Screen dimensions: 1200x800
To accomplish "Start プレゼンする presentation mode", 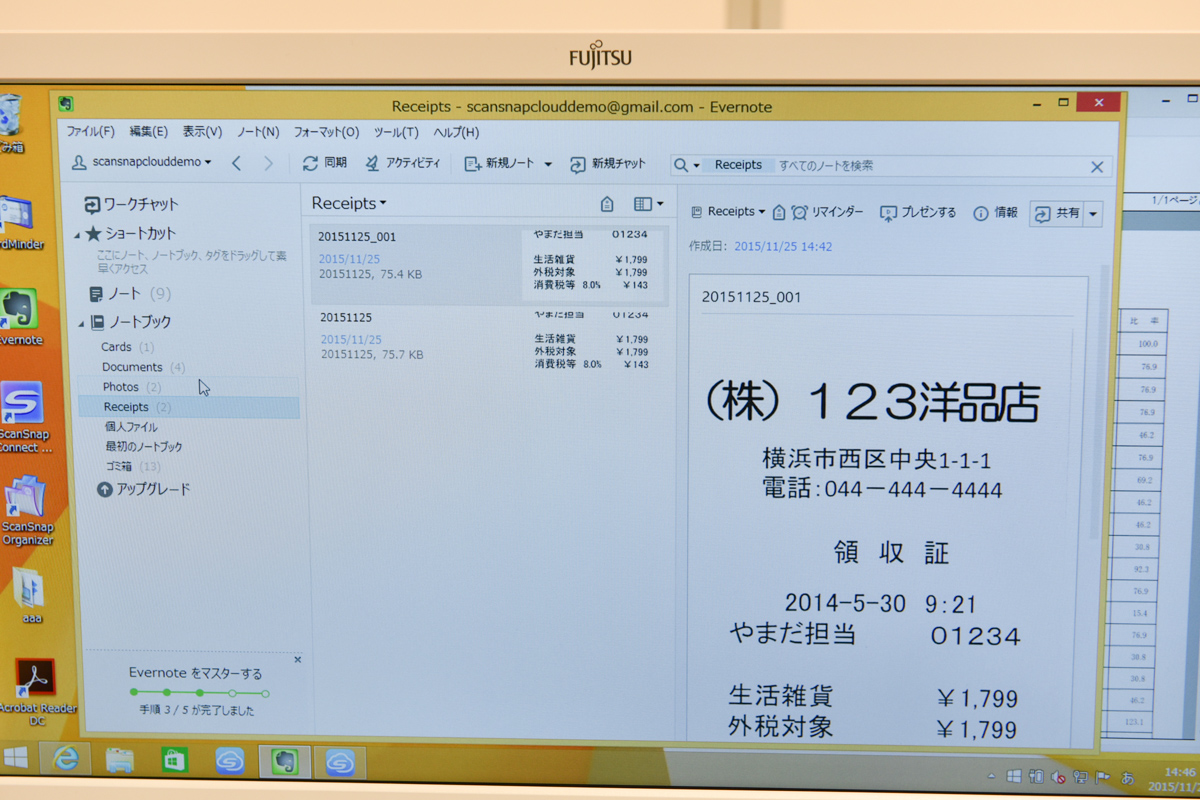I will point(918,213).
